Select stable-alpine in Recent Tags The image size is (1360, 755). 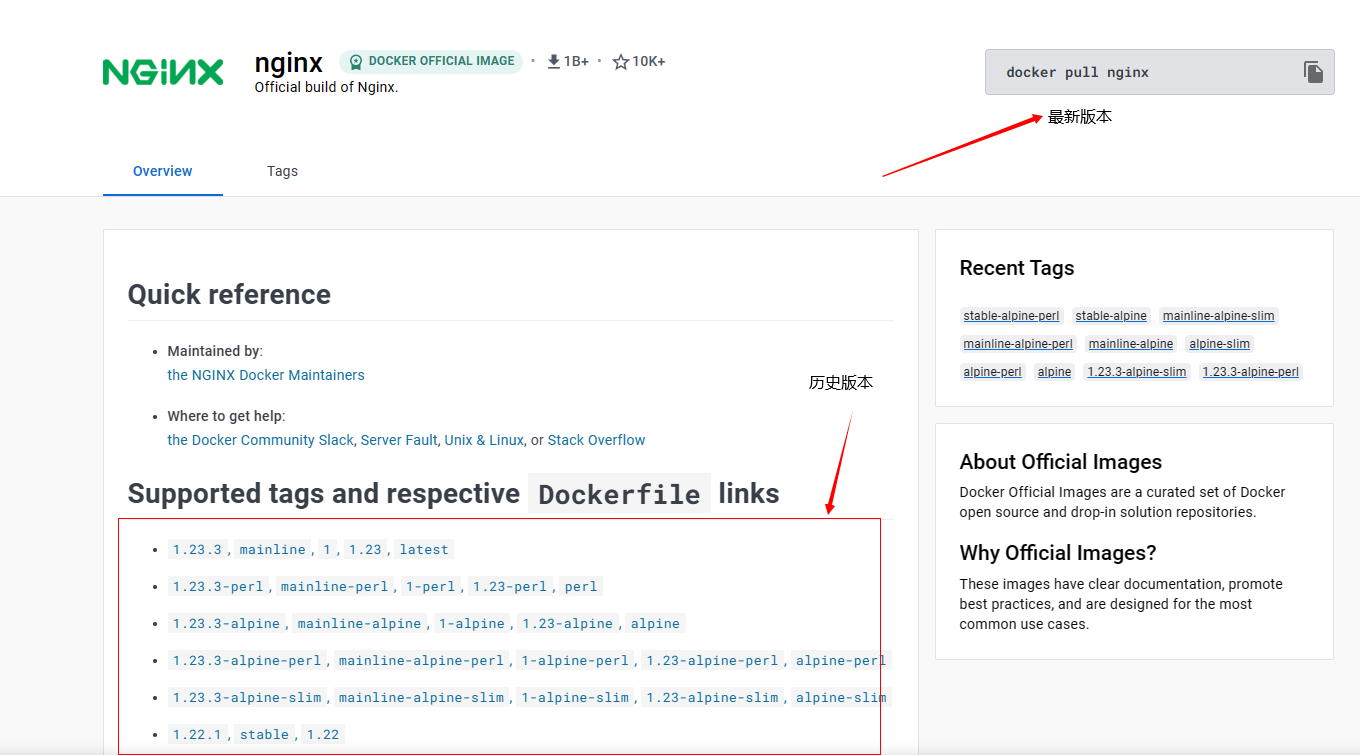(x=1111, y=316)
